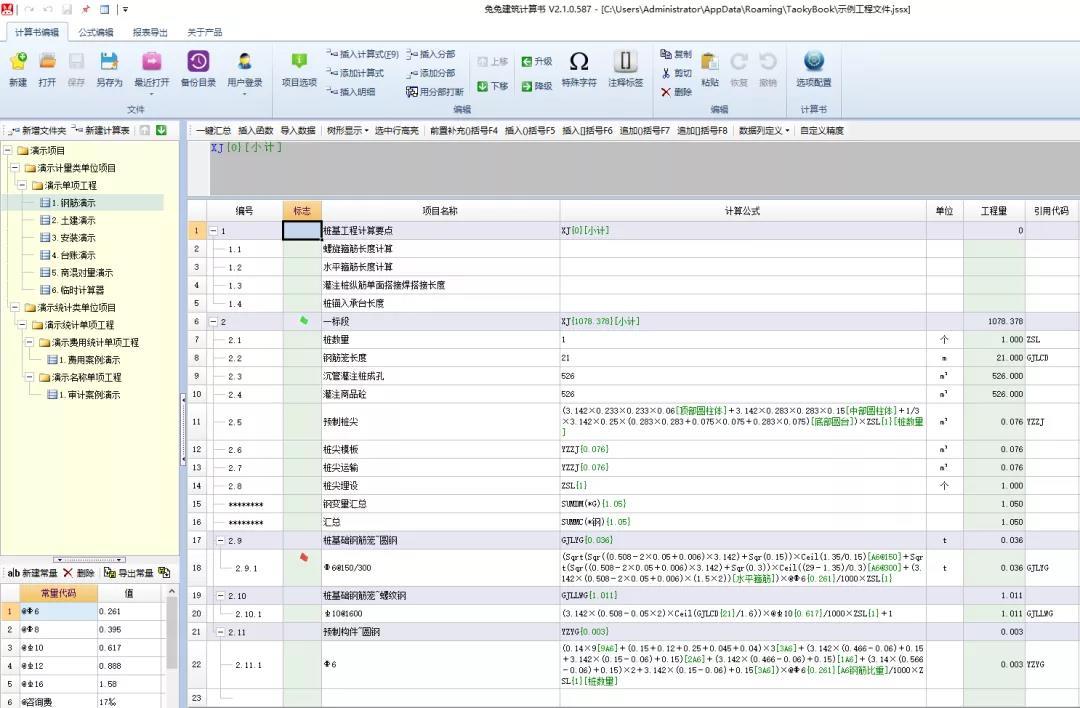
Task: Collapse the 演示单项工程 tree folder
Action: [x=23, y=185]
